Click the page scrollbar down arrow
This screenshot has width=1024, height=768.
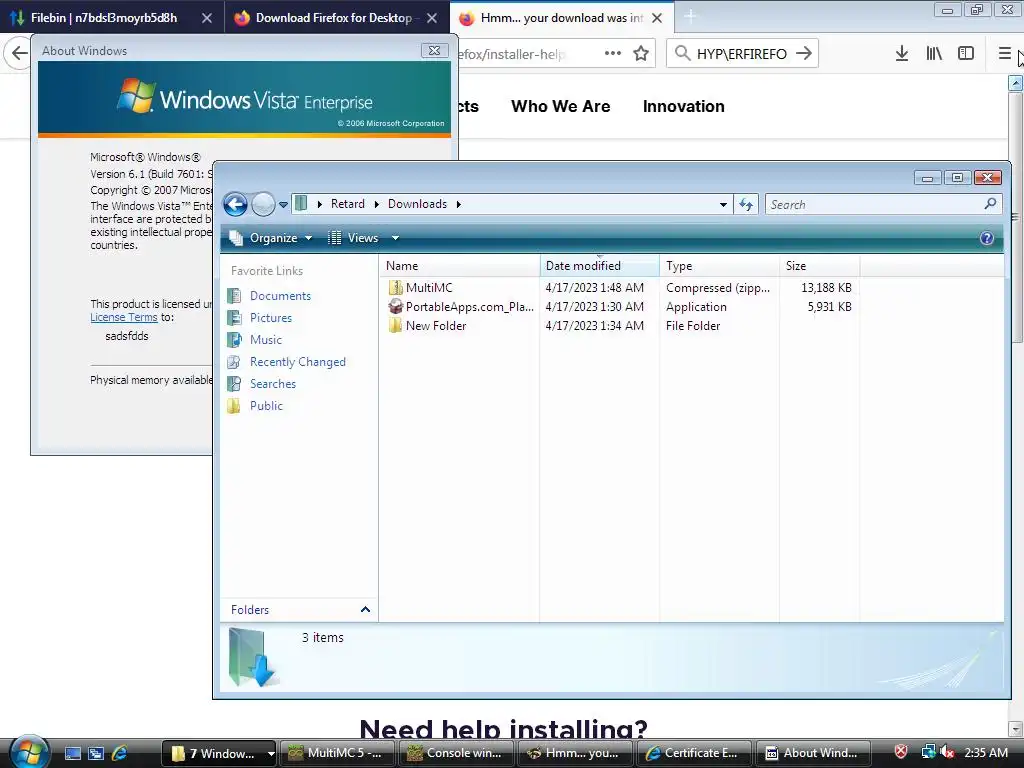click(x=1015, y=728)
